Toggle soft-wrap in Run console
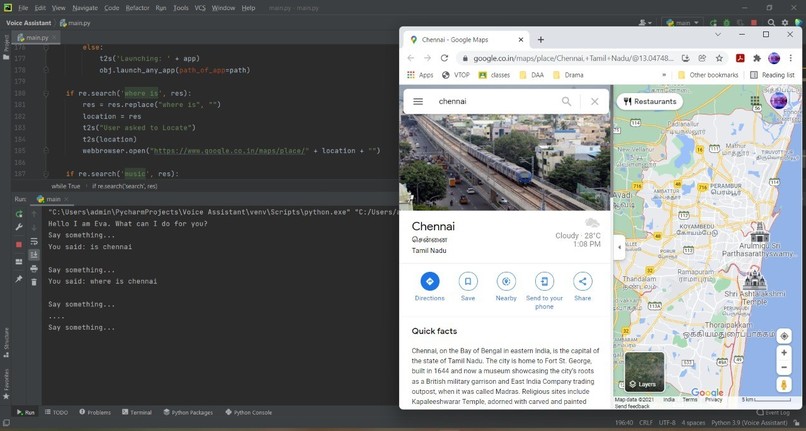This screenshot has height=431, width=806. (34, 241)
